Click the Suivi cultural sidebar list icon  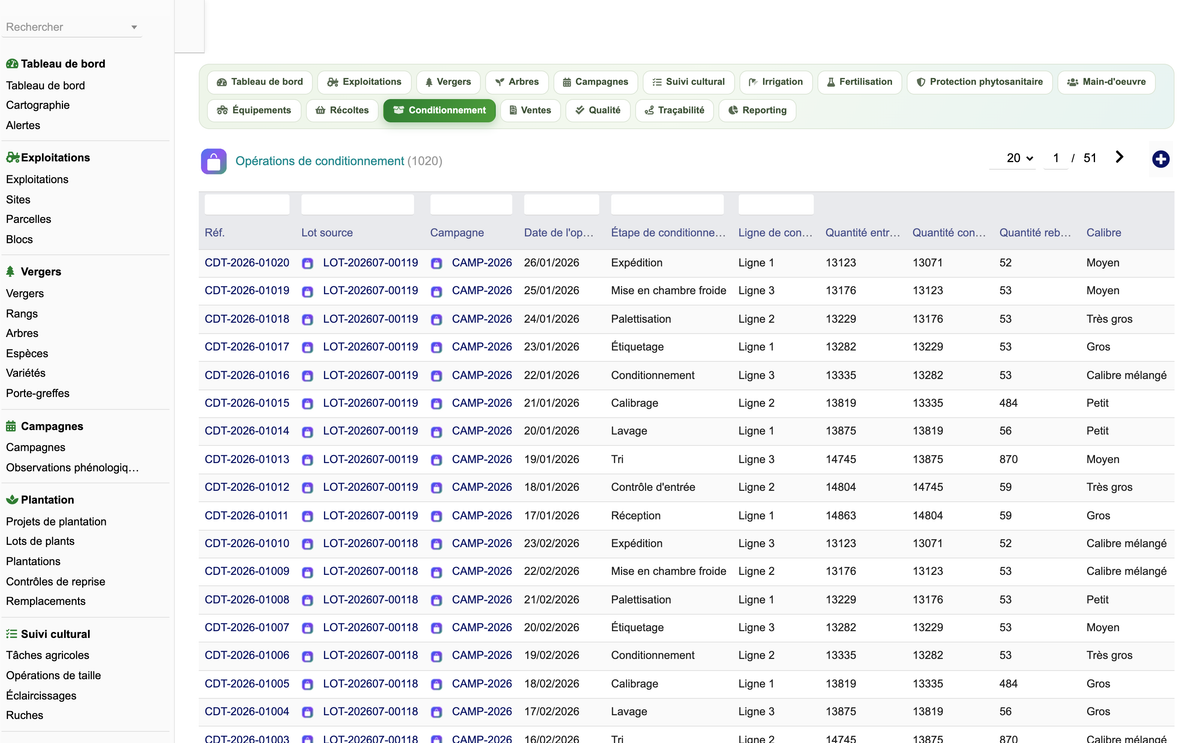[12, 634]
